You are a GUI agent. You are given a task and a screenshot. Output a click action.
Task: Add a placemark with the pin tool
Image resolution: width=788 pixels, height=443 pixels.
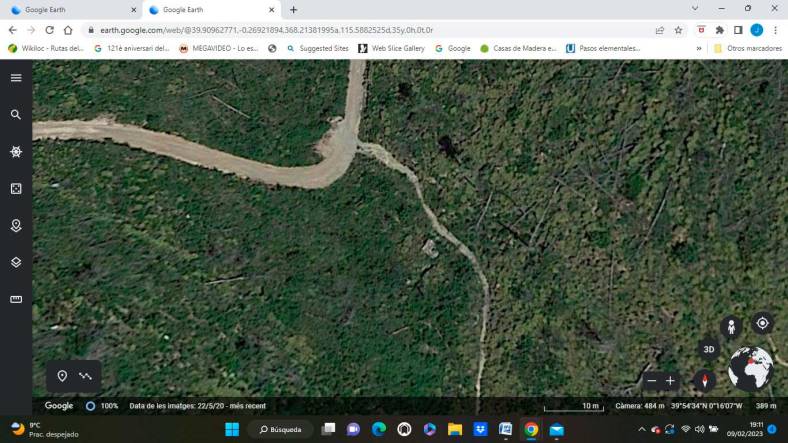[x=62, y=376]
